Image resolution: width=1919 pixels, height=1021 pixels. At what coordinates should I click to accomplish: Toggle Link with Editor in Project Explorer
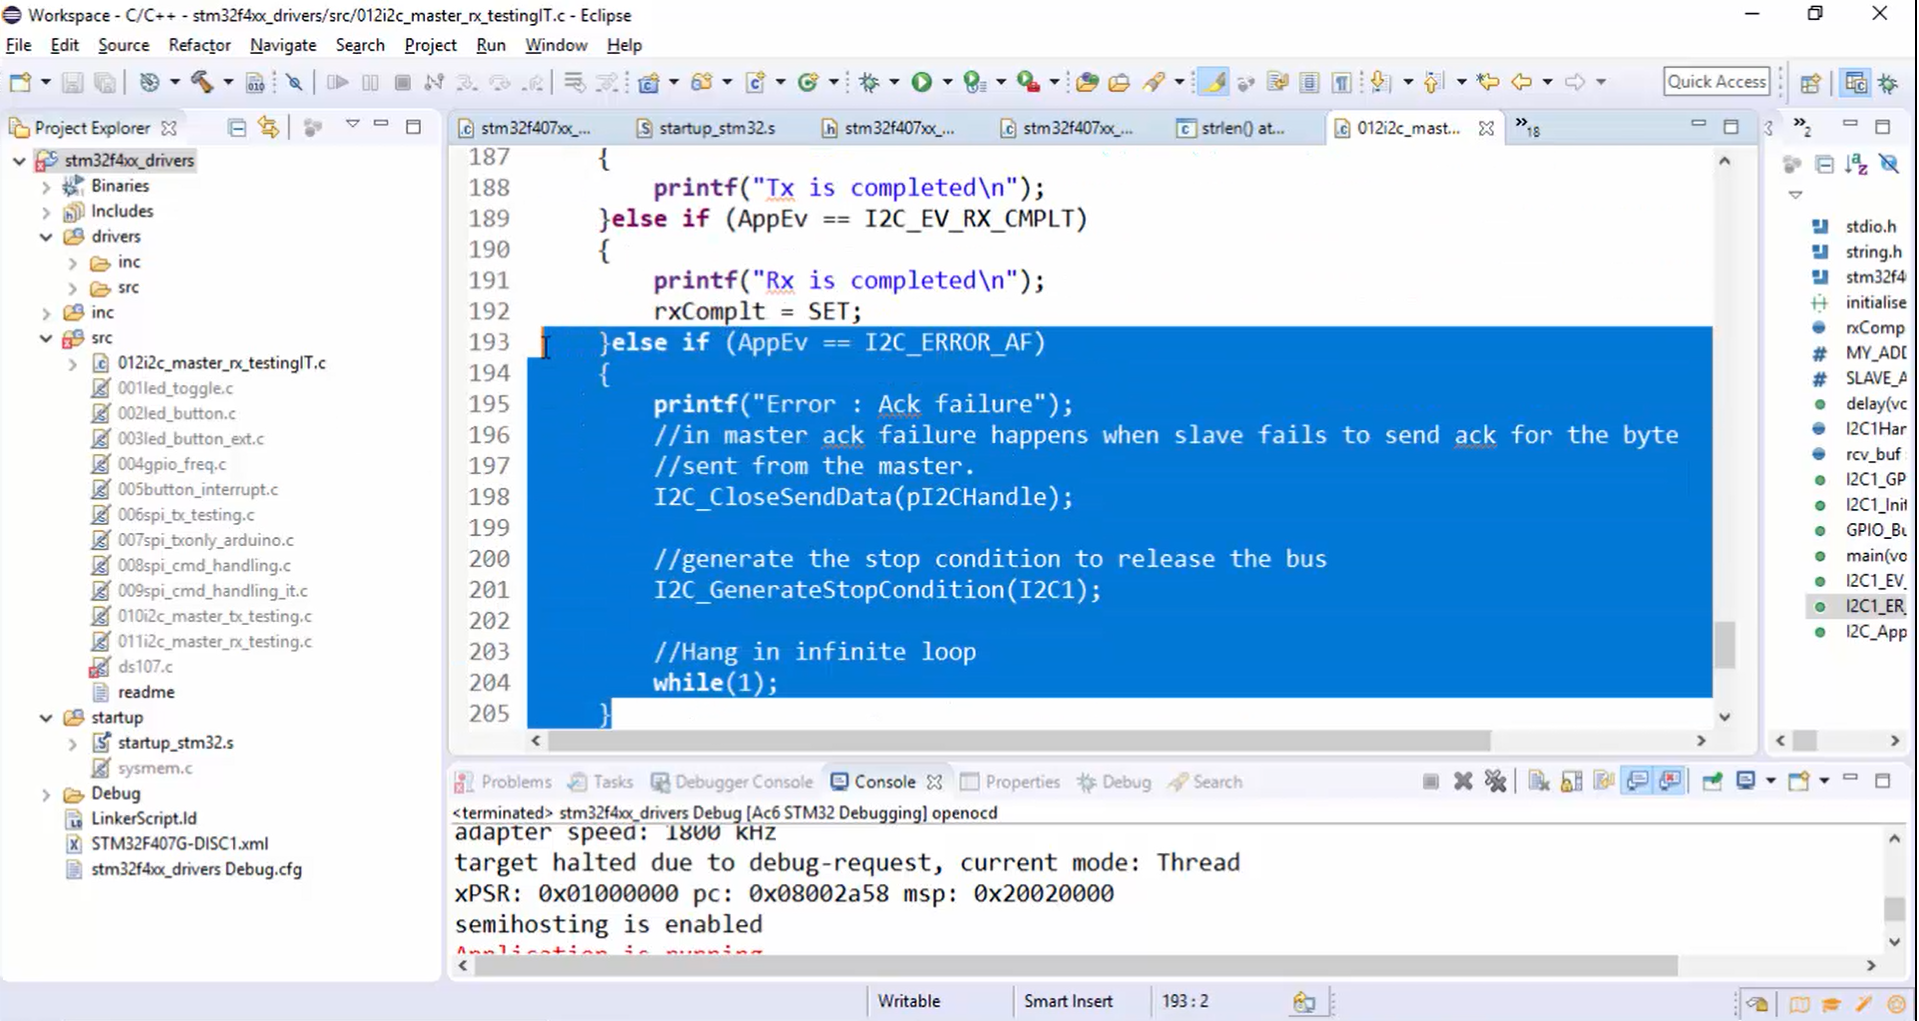268,127
